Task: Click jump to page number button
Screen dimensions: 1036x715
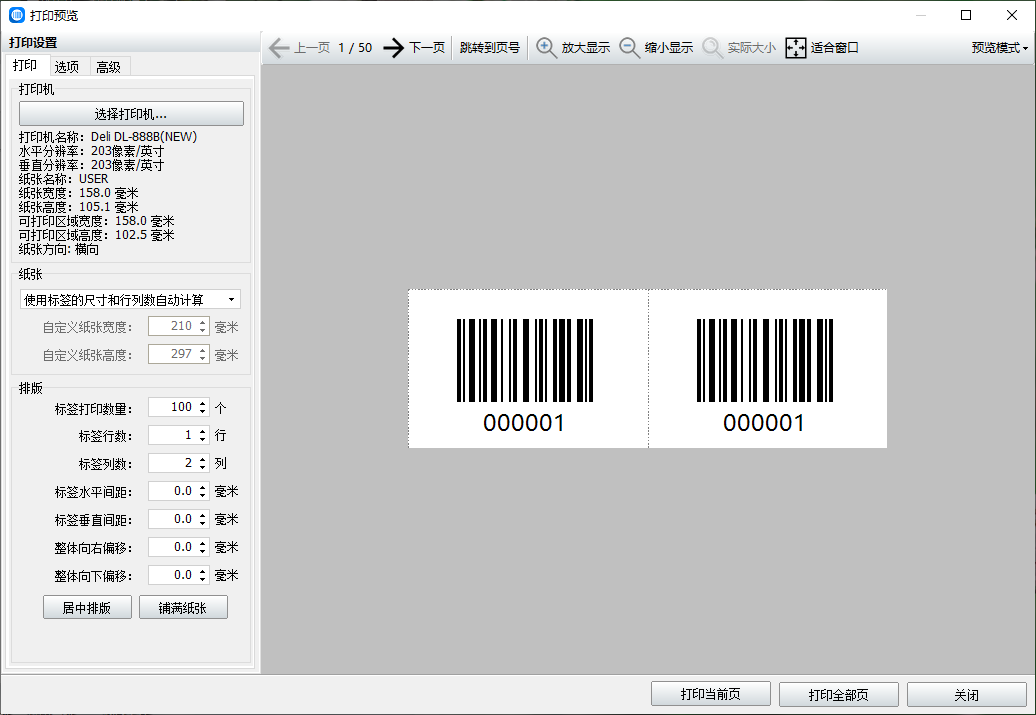Action: click(x=489, y=47)
